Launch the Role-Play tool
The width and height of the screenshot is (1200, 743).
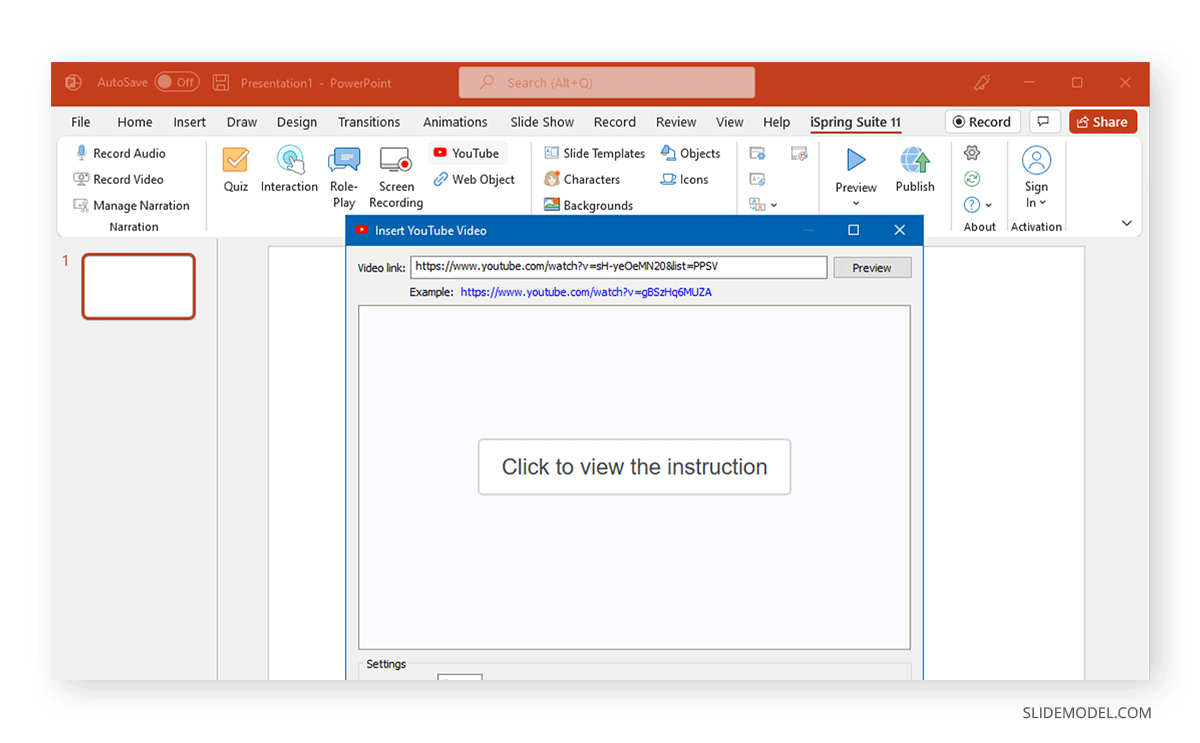(x=344, y=177)
